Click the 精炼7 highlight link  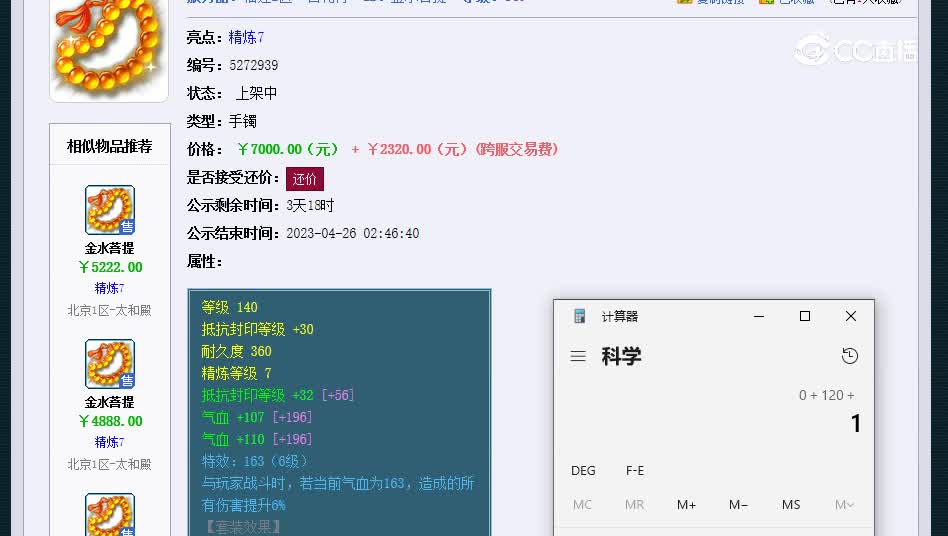(x=246, y=37)
